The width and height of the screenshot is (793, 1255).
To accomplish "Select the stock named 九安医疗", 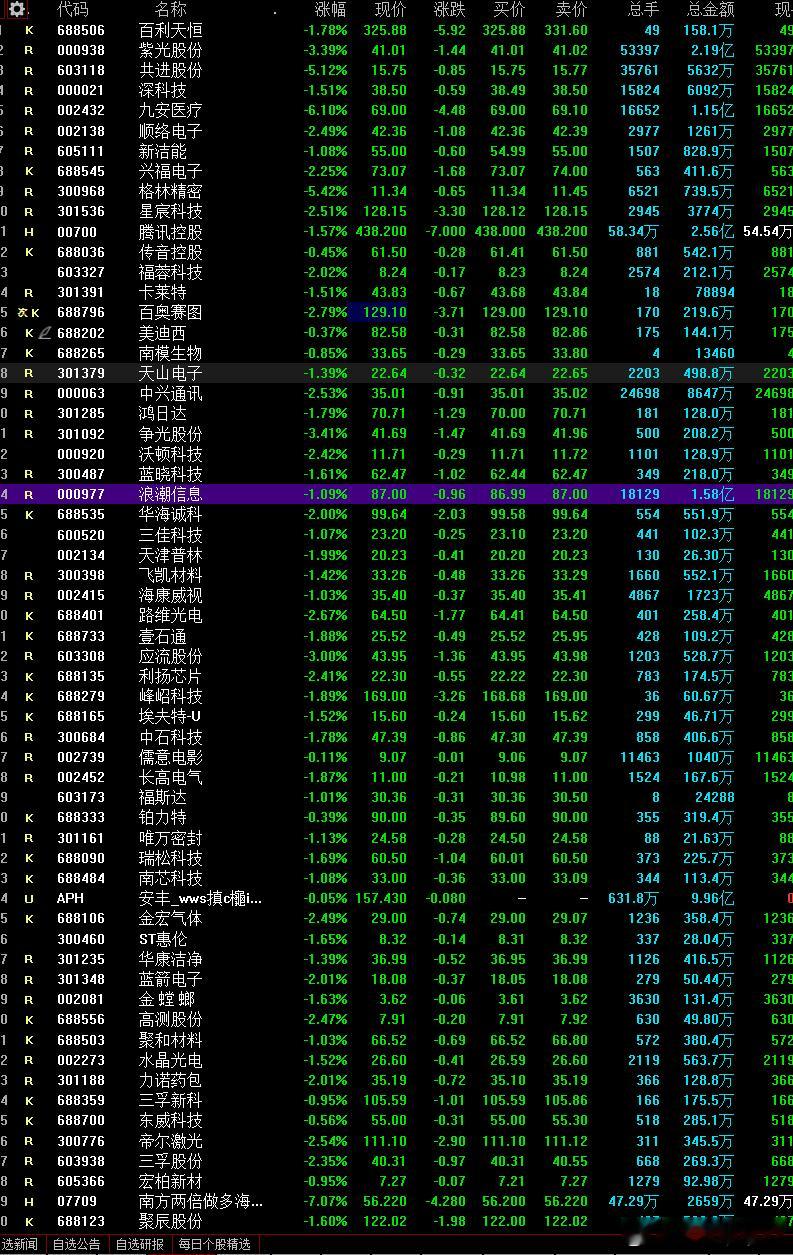I will click(x=170, y=111).
